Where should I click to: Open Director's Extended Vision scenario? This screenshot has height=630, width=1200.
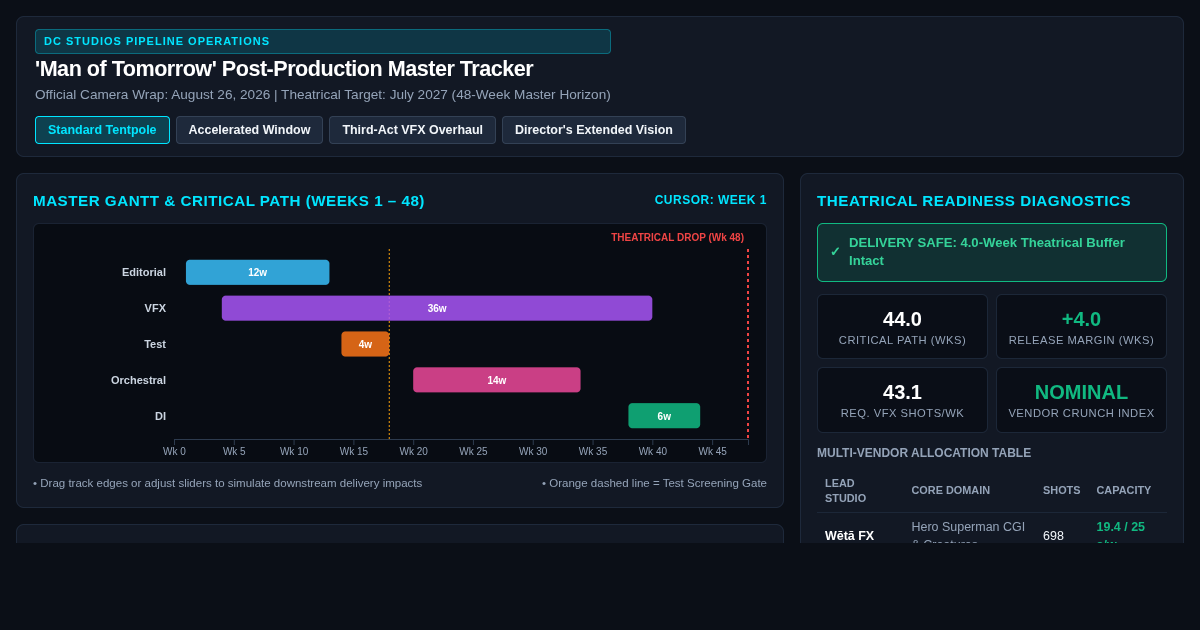[x=594, y=130]
